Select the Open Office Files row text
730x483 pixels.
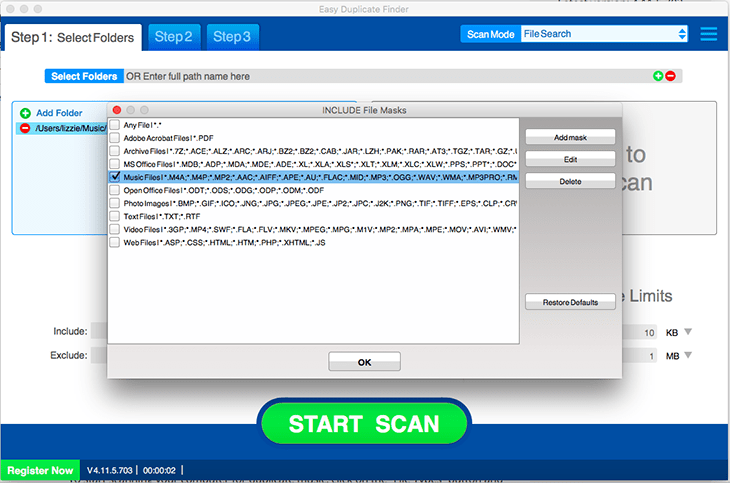point(224,190)
